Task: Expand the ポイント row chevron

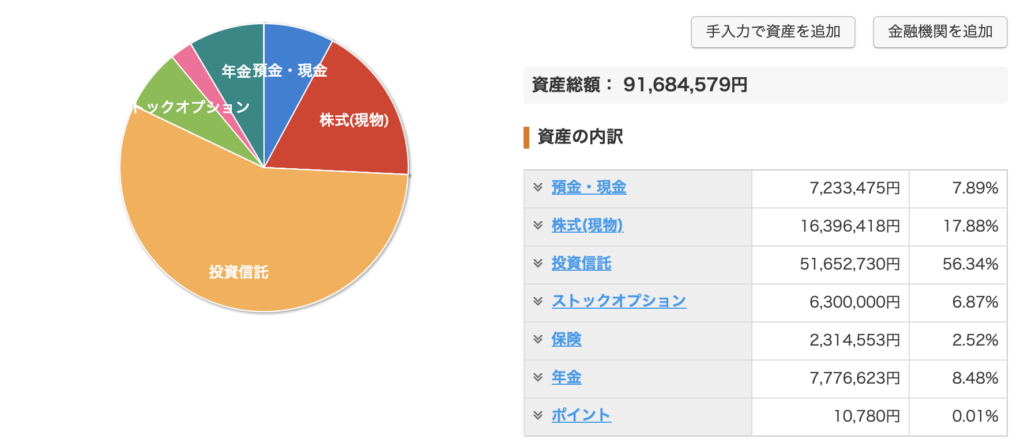Action: coord(537,415)
